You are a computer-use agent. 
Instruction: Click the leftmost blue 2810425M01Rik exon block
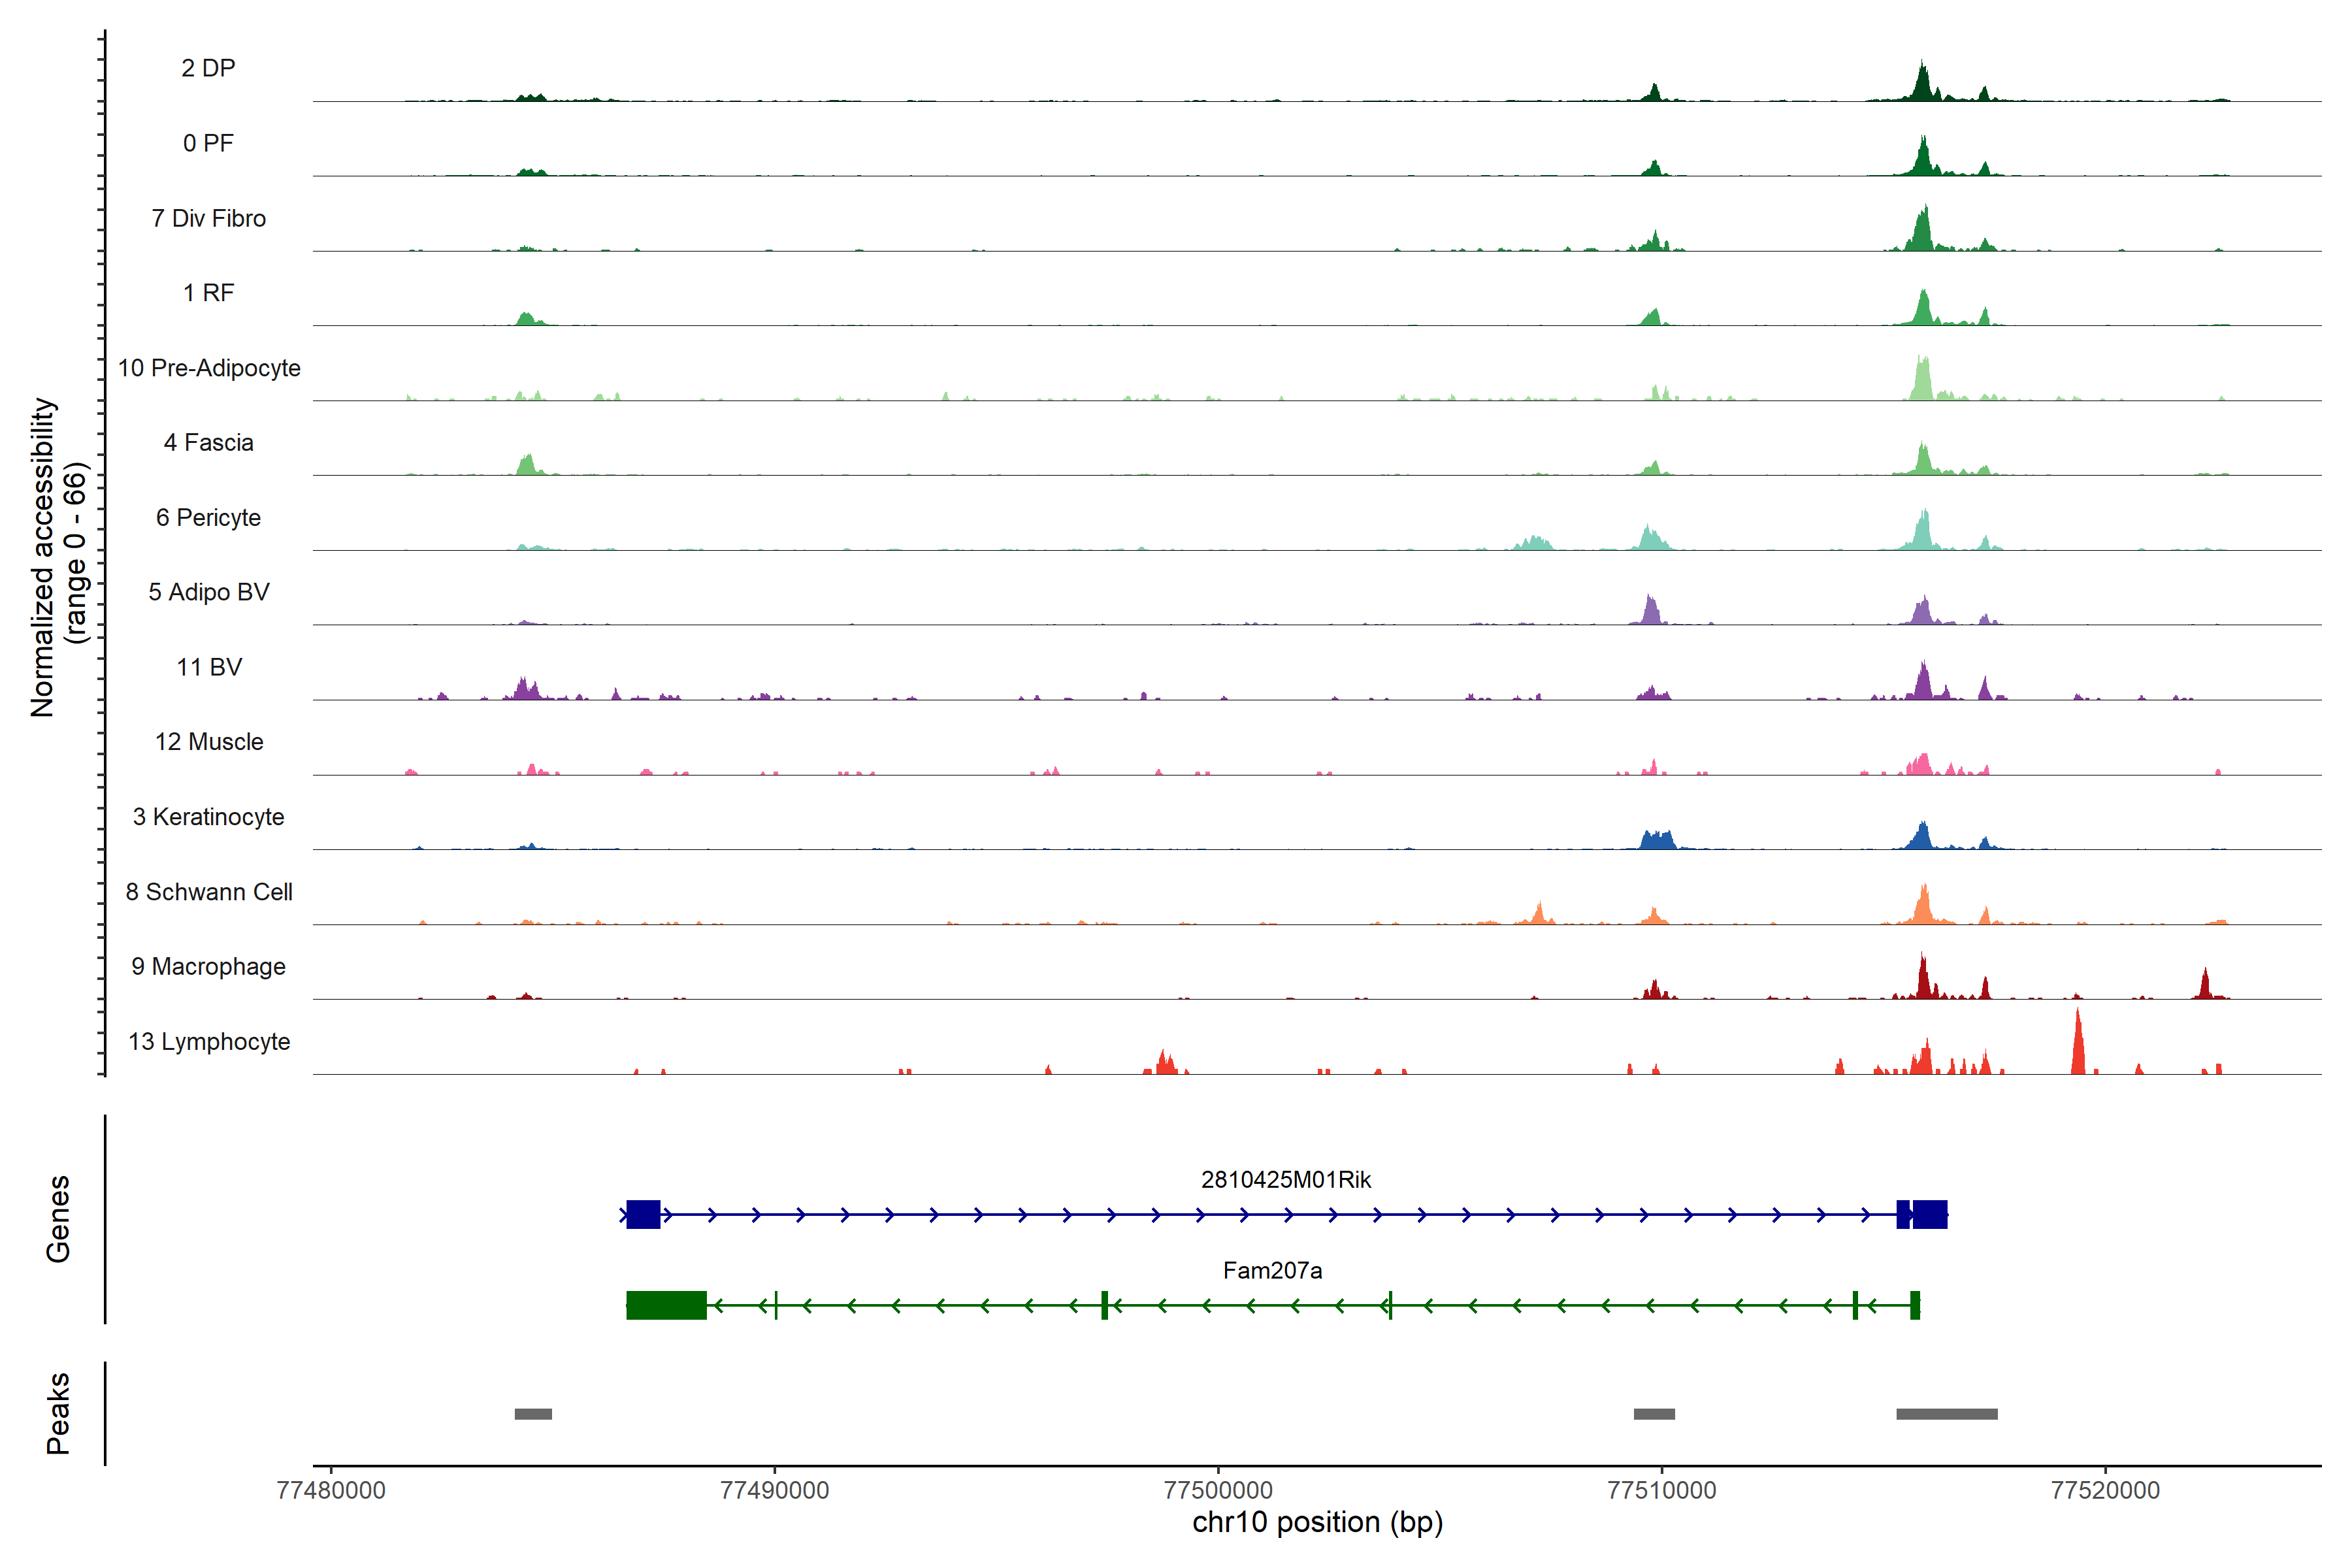click(643, 1214)
